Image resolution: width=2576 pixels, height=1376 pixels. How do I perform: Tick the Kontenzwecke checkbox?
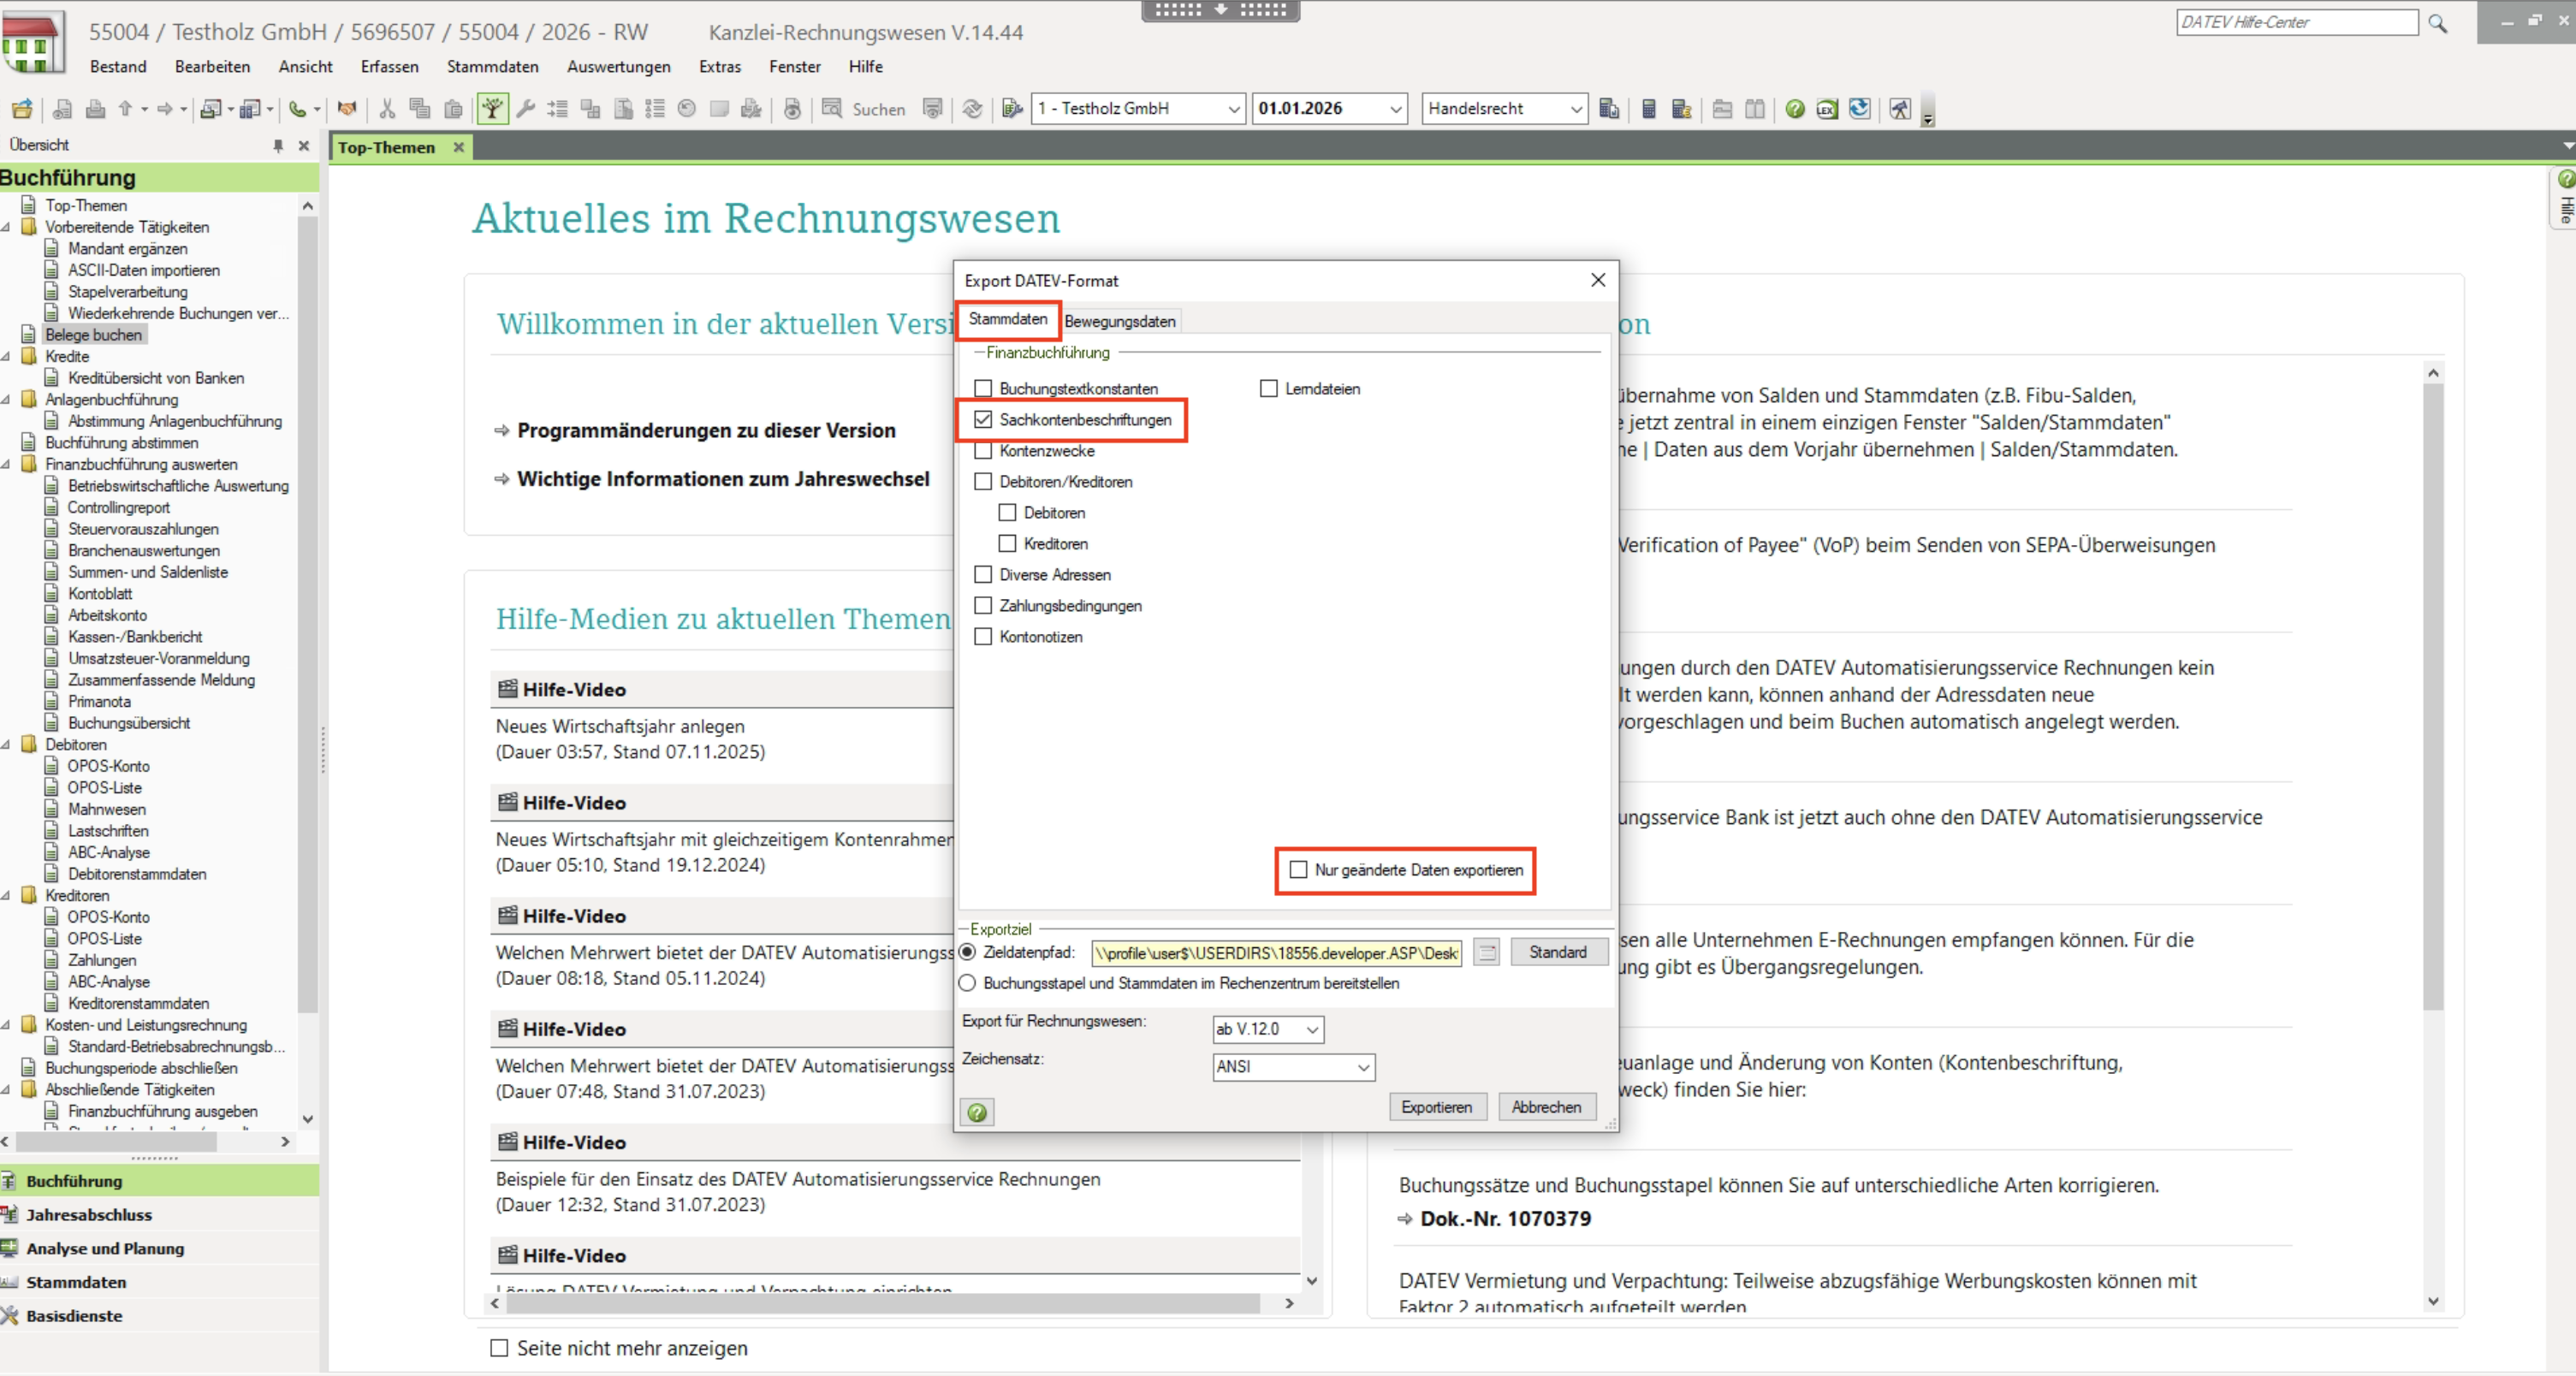pos(983,451)
